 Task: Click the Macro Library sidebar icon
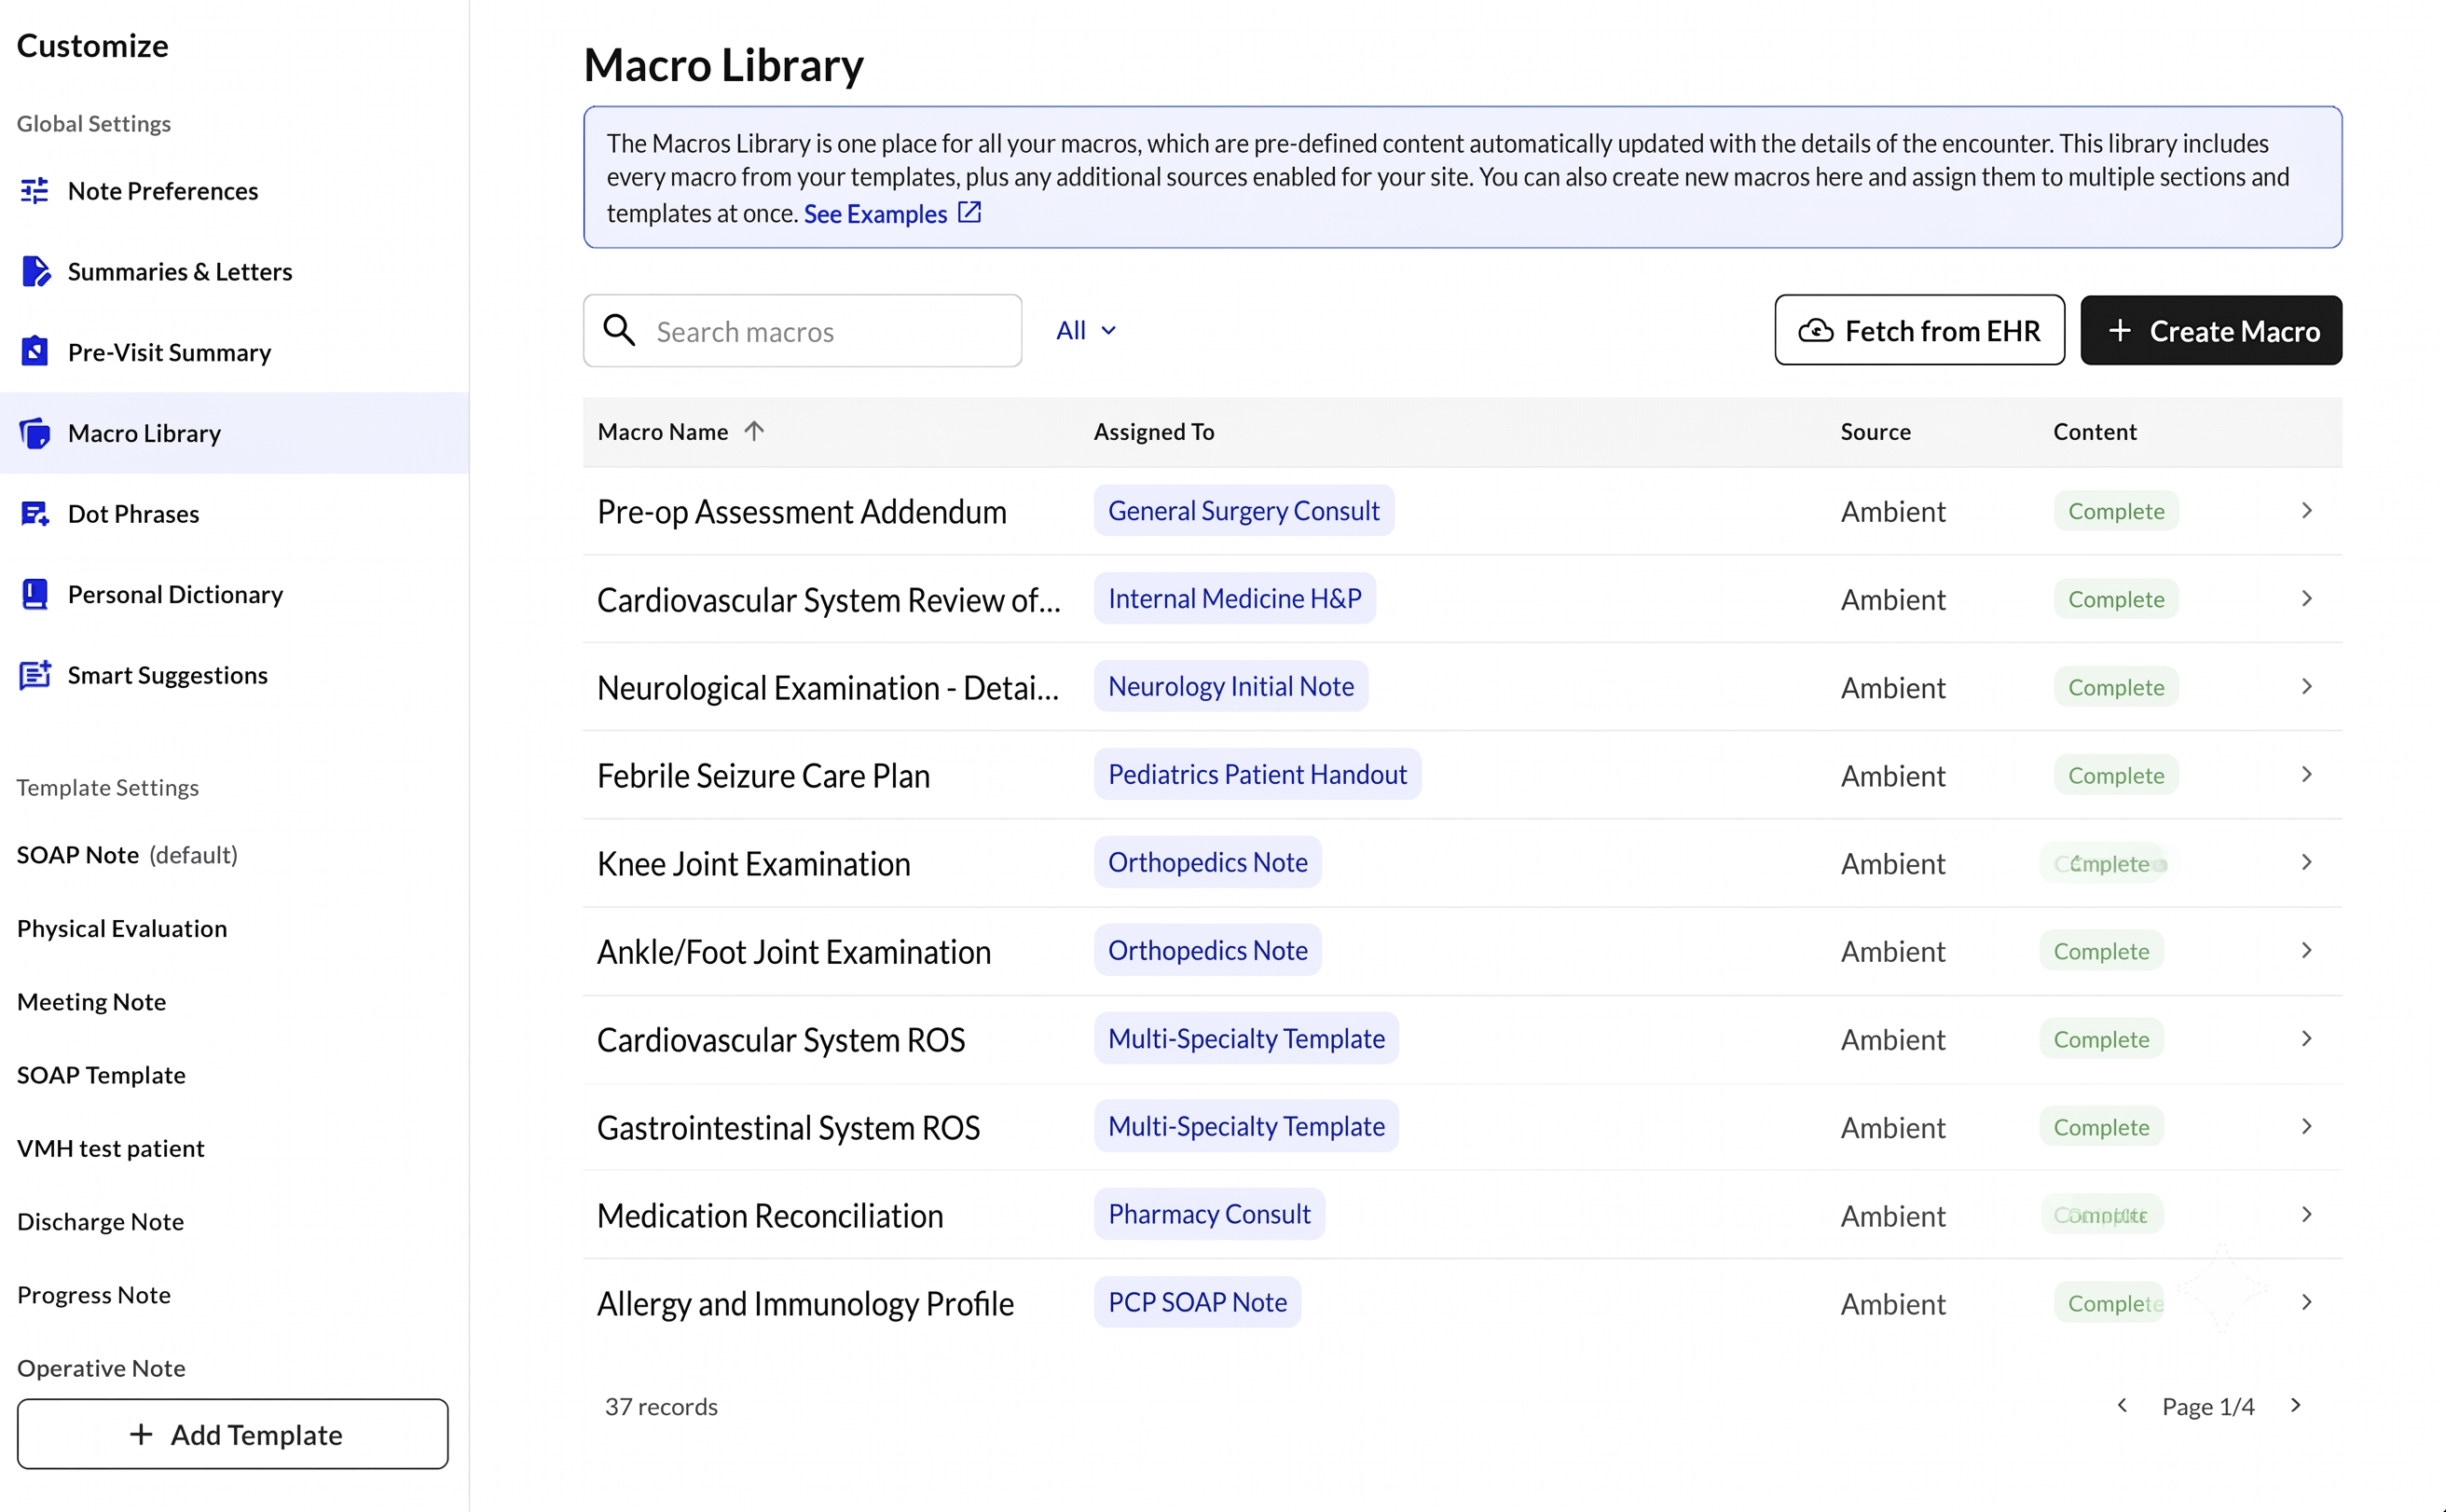(35, 433)
